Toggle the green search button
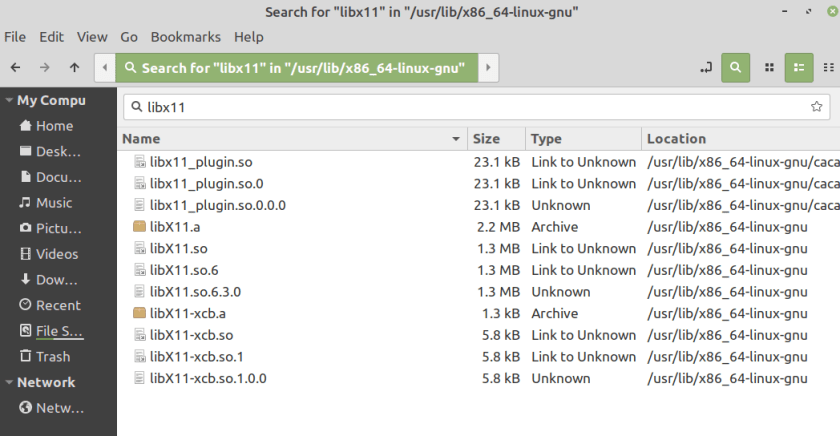This screenshot has width=840, height=436. [x=736, y=67]
